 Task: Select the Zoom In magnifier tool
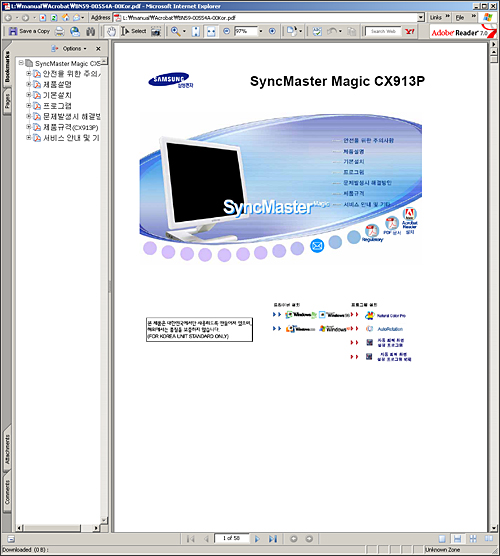coord(176,31)
